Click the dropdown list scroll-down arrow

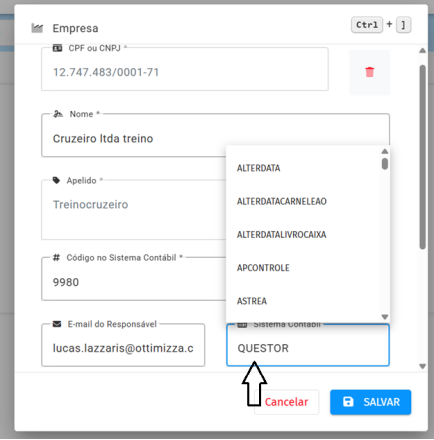point(385,317)
